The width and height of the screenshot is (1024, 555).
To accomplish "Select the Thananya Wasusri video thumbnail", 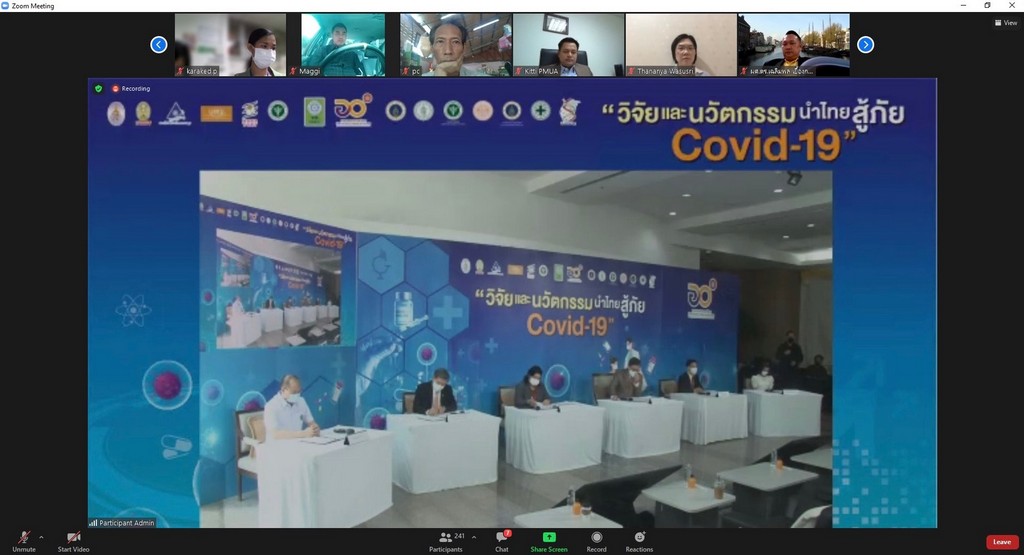I will pyautogui.click(x=681, y=45).
